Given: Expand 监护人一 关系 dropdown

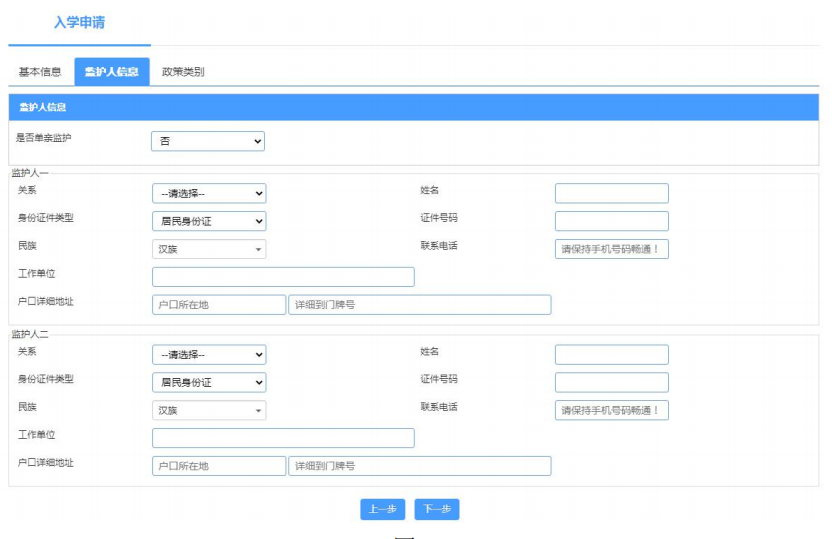Looking at the screenshot, I should coord(209,193).
